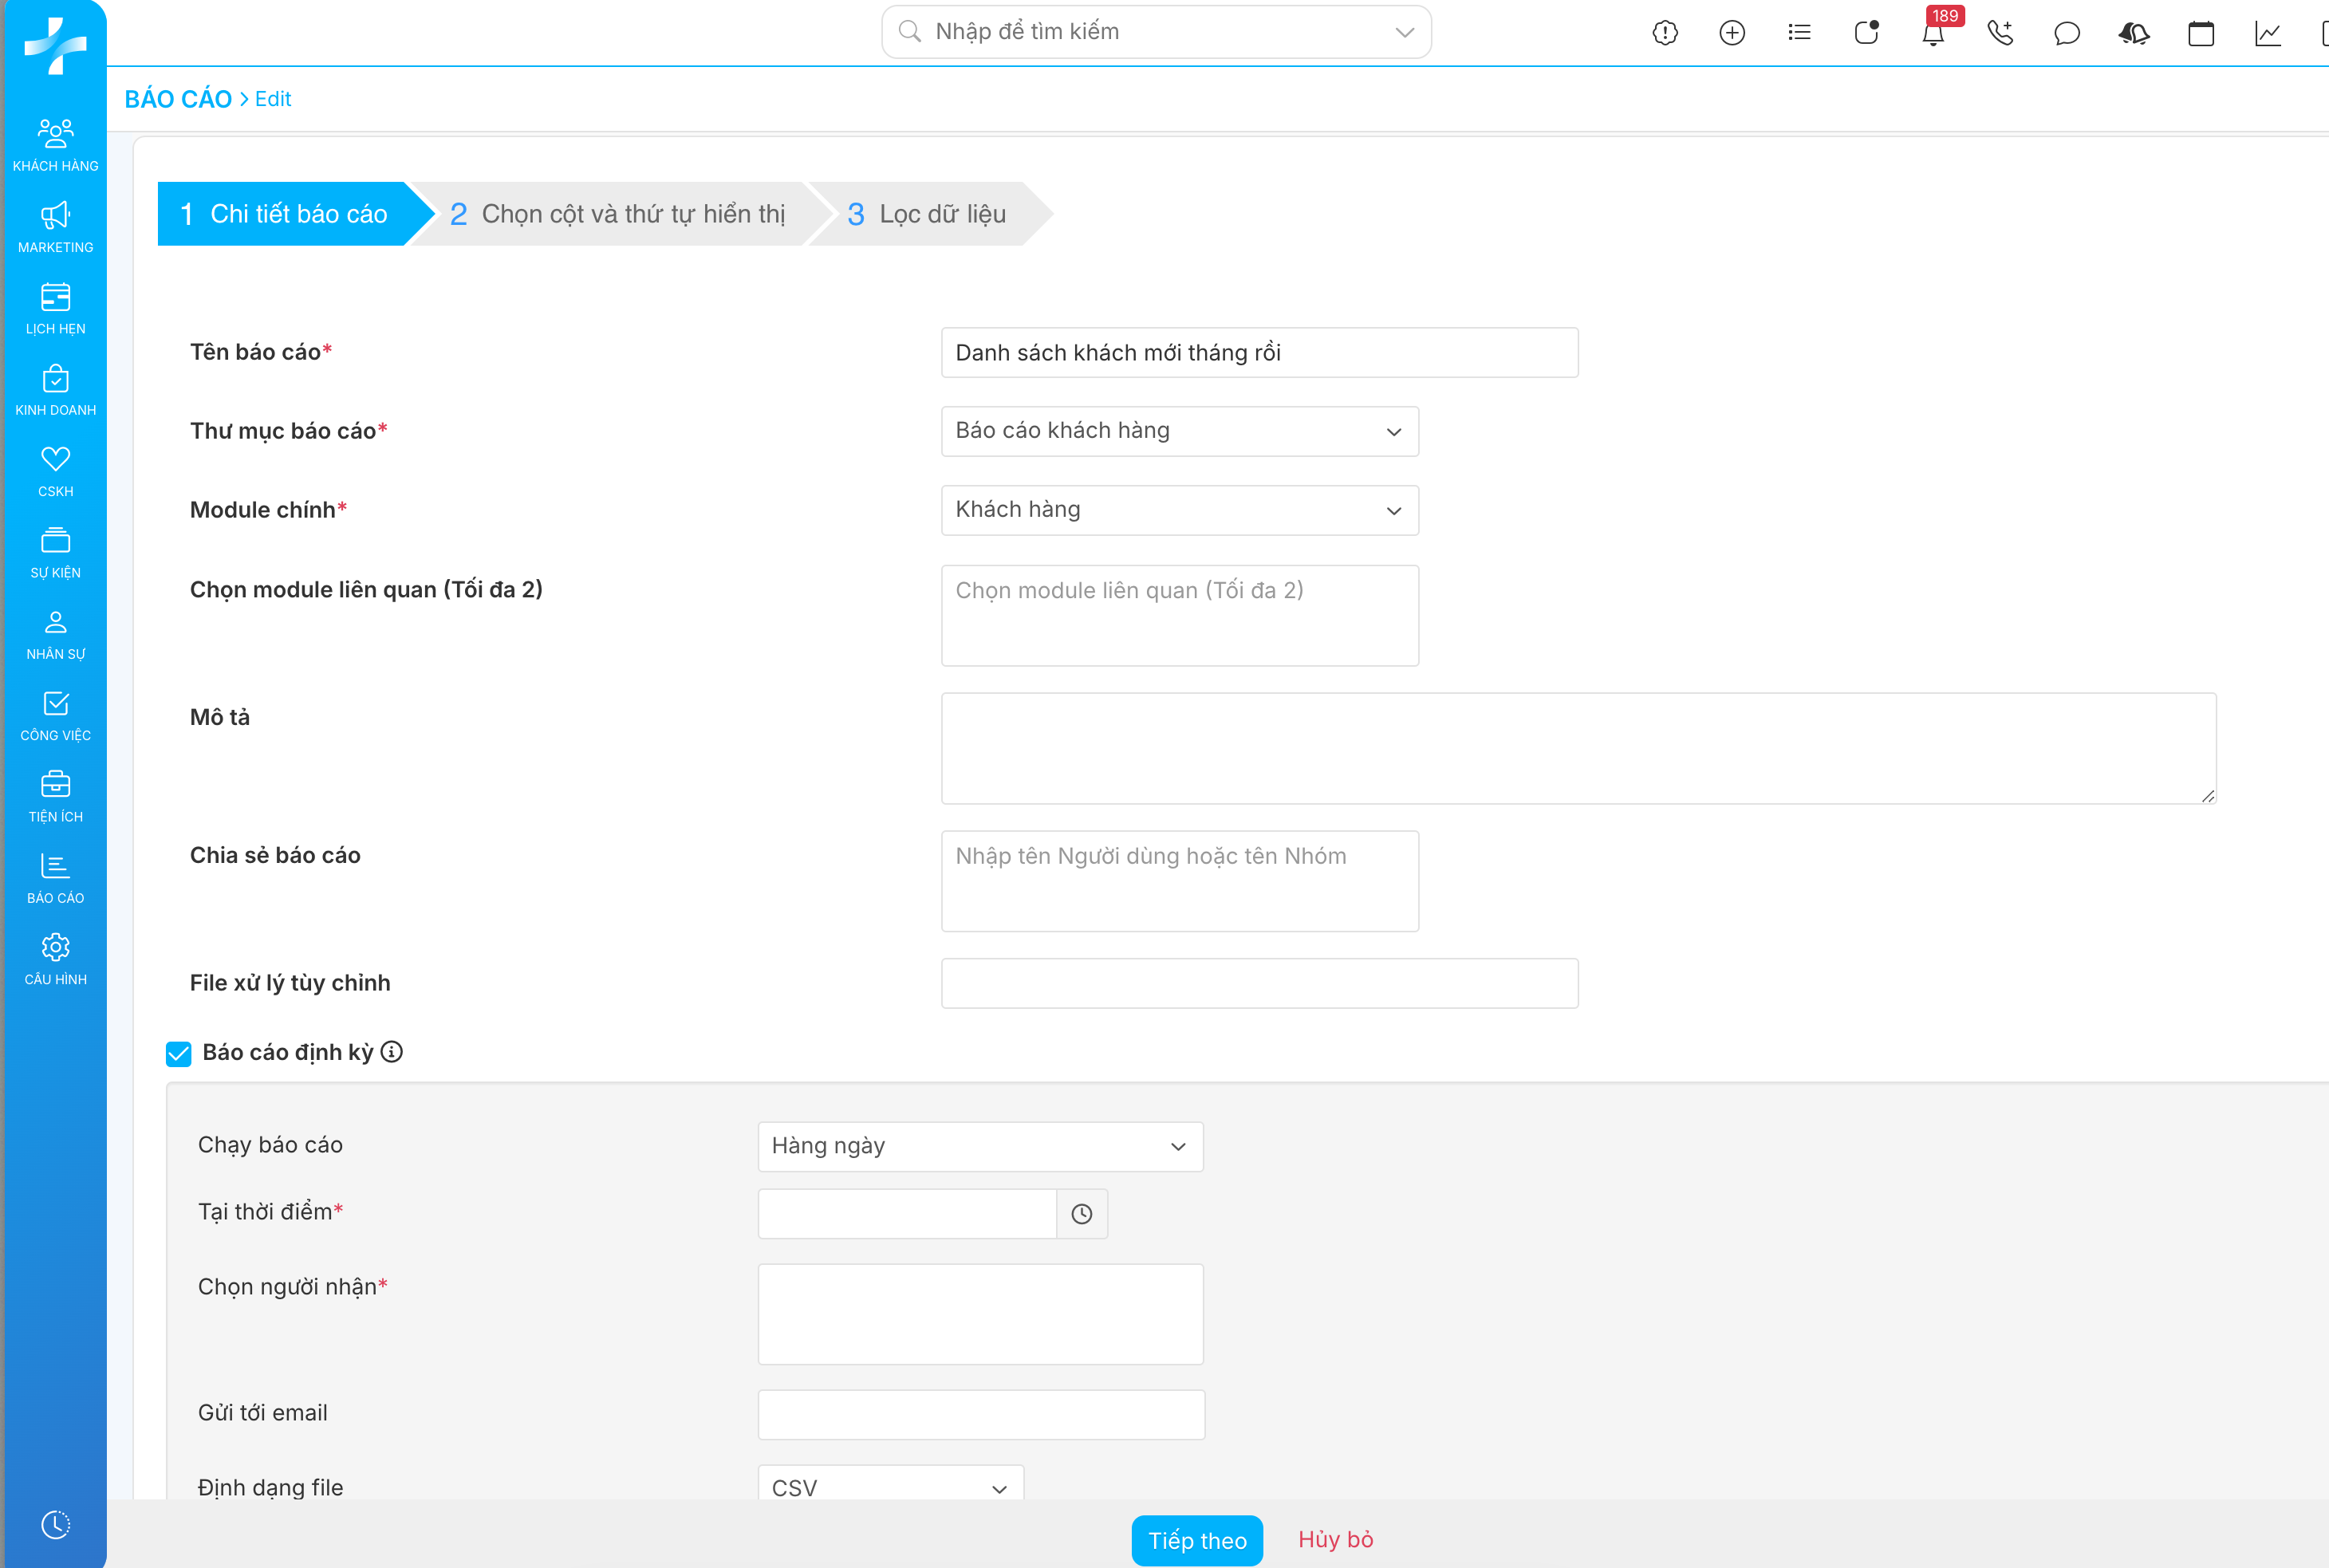Viewport: 2329px width, 1568px height.
Task: Expand the Thư mục báo cáo dropdown
Action: tap(1179, 431)
